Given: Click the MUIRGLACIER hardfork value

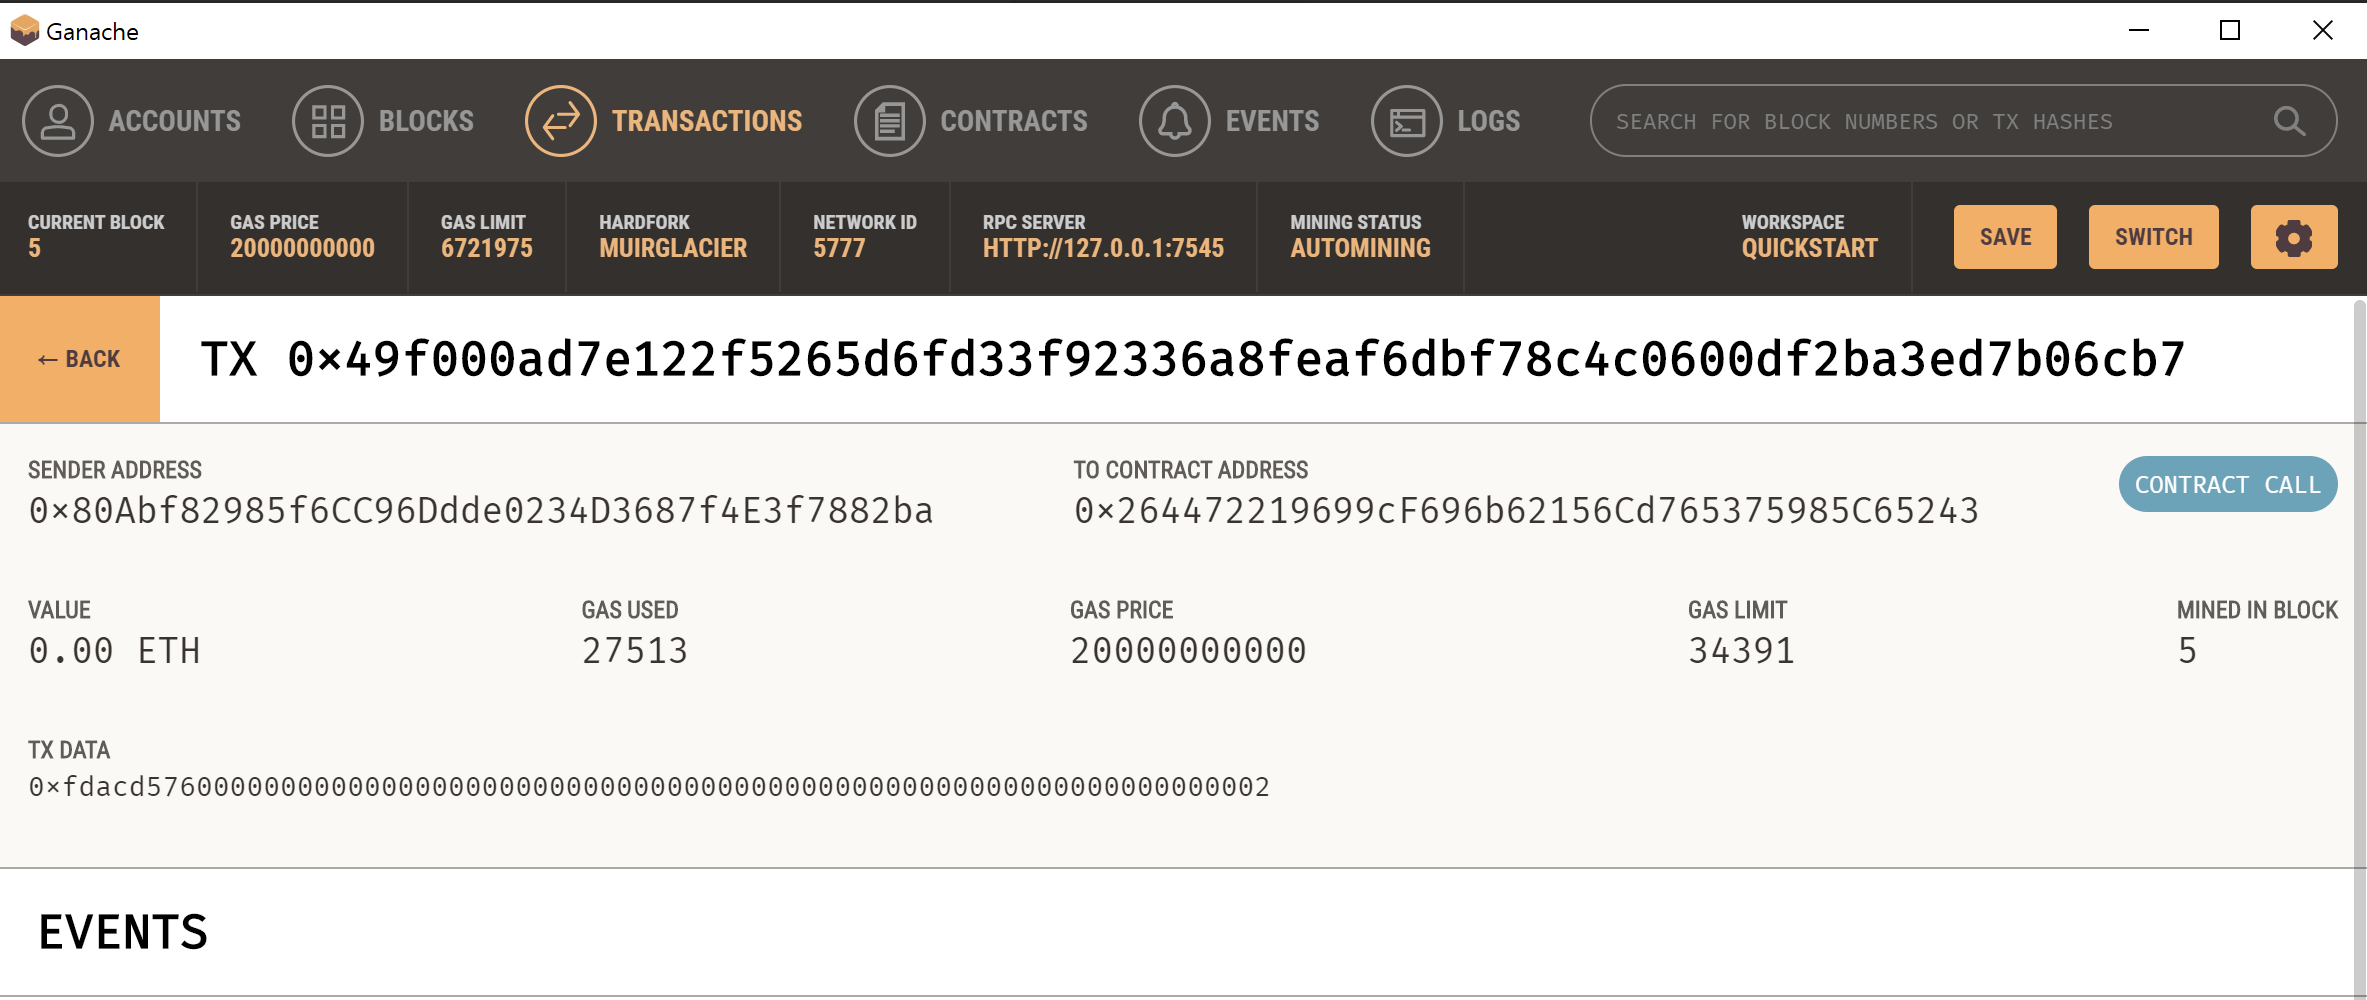Looking at the screenshot, I should 673,248.
